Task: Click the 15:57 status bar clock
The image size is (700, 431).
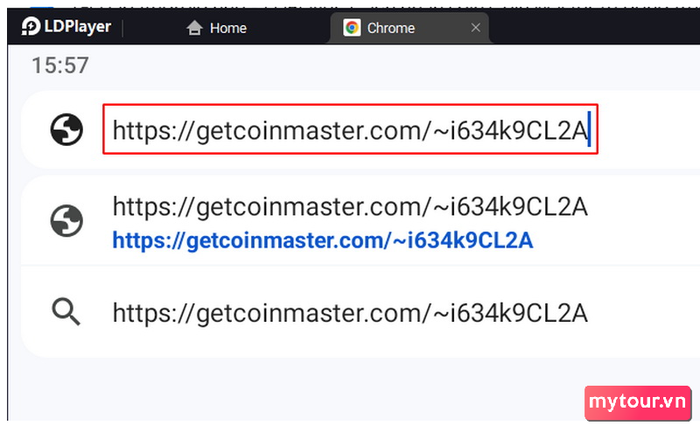Action: coord(60,66)
